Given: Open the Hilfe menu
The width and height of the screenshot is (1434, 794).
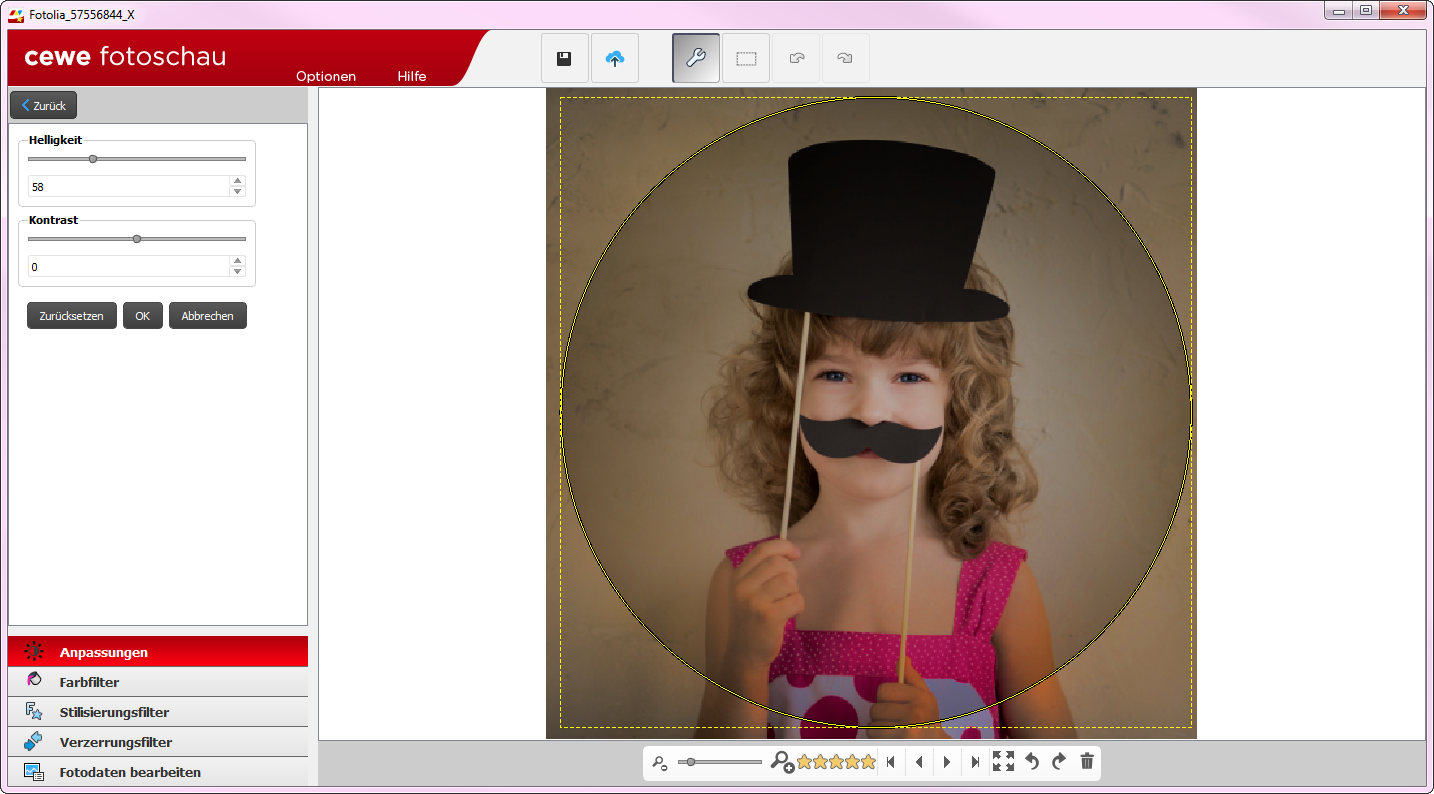Looking at the screenshot, I should 412,76.
